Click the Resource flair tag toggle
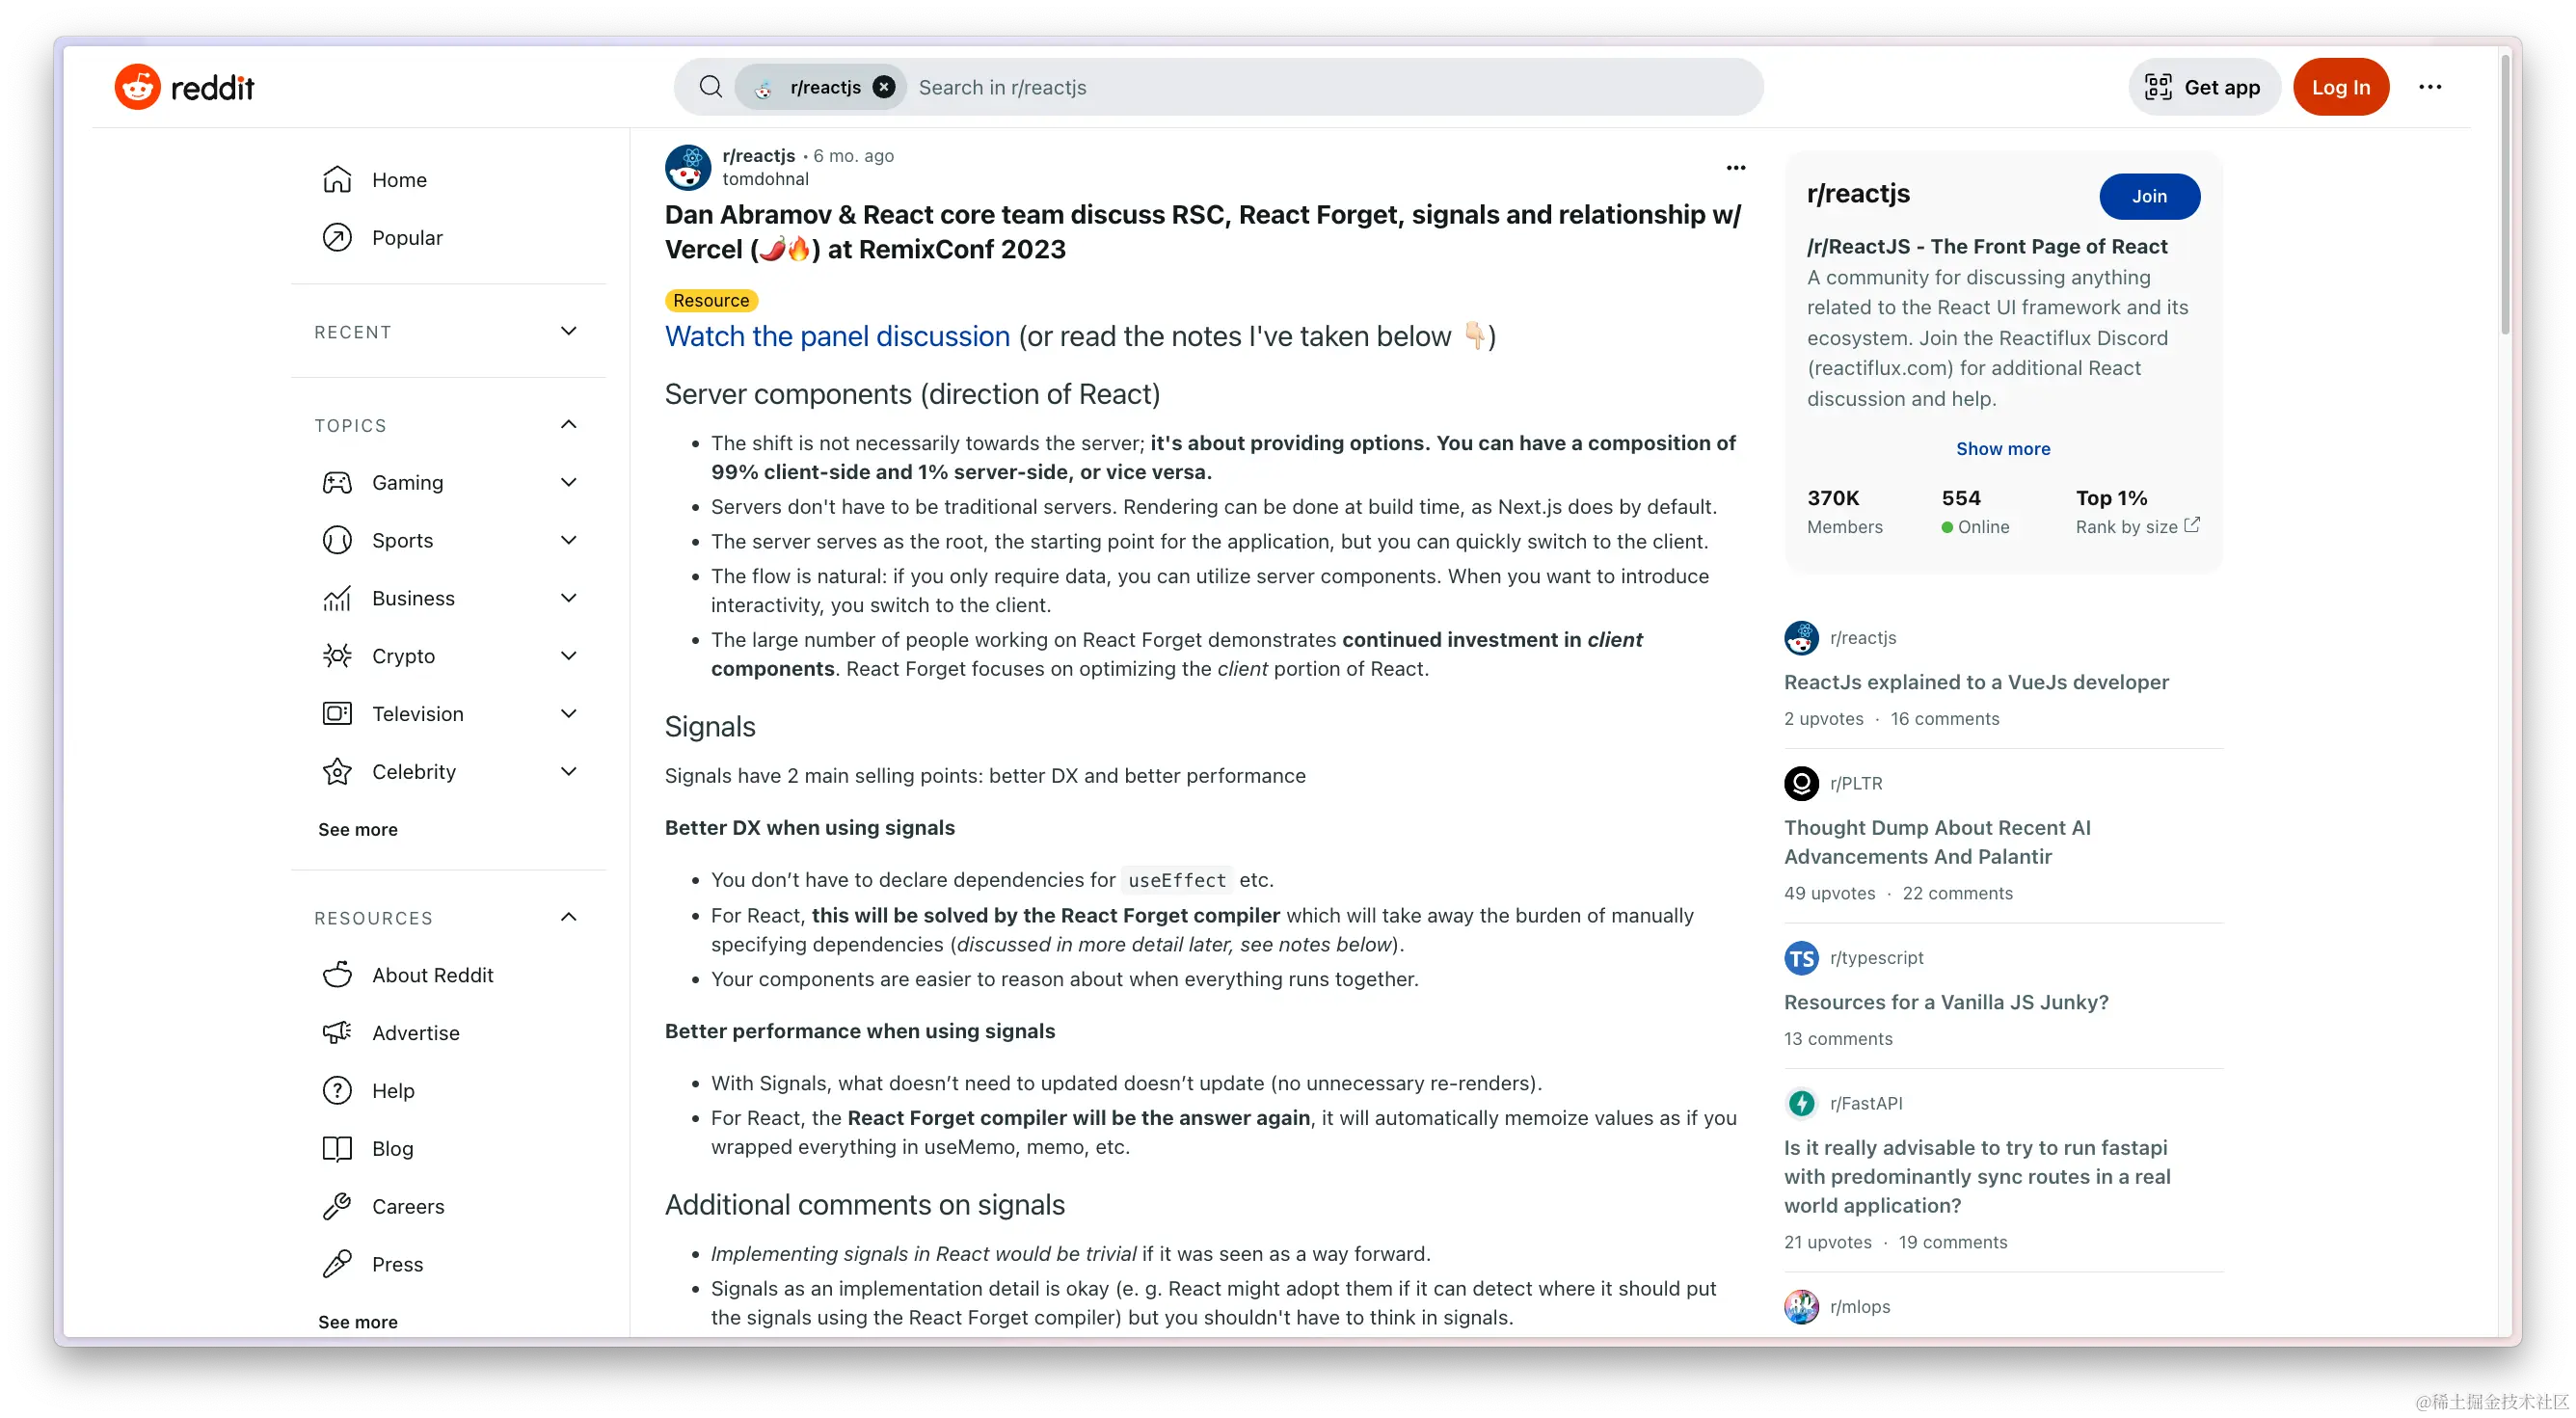 [x=711, y=301]
